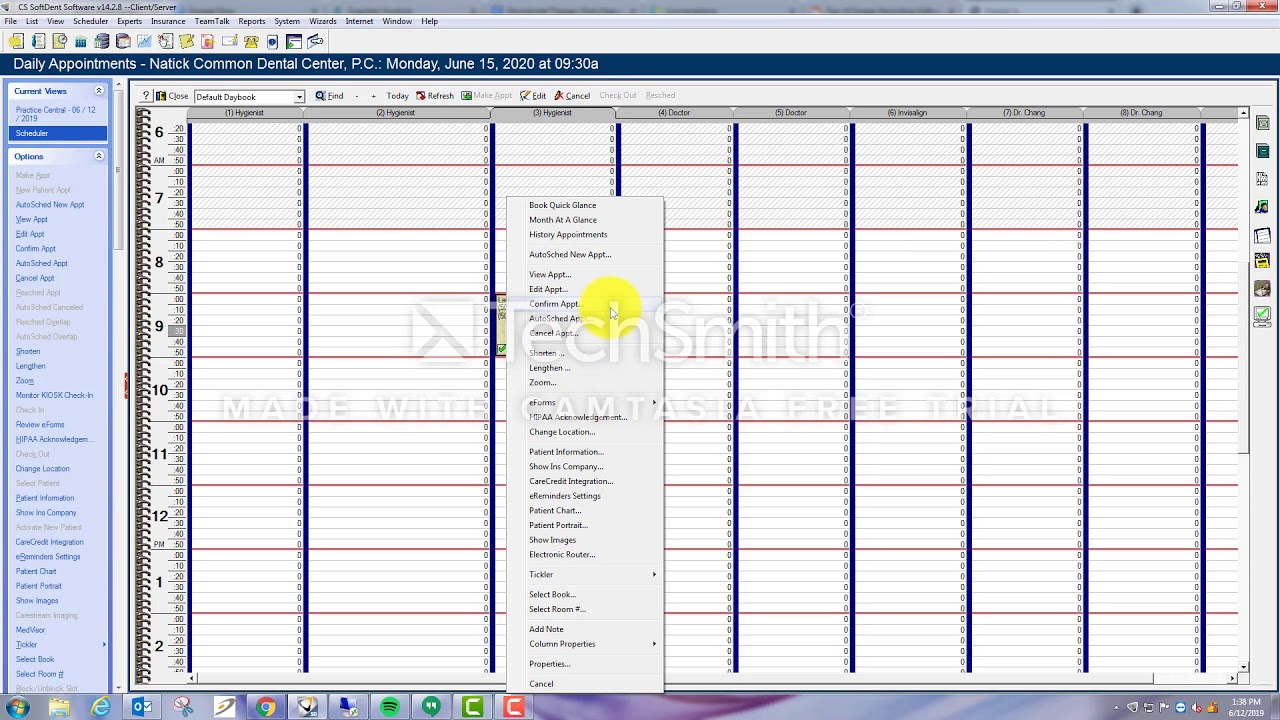Select Scheduler in Current Views
Image resolution: width=1280 pixels, height=720 pixels.
point(58,133)
